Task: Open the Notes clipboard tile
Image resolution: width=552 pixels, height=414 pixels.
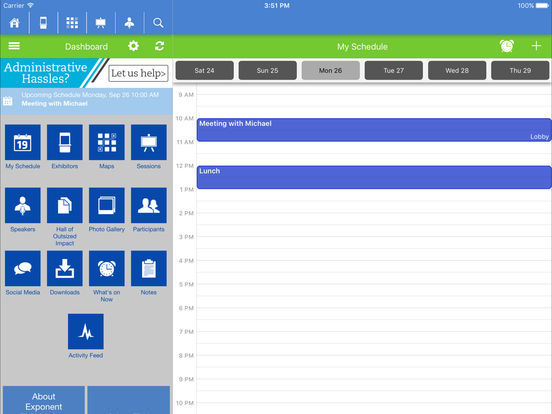Action: coord(149,269)
